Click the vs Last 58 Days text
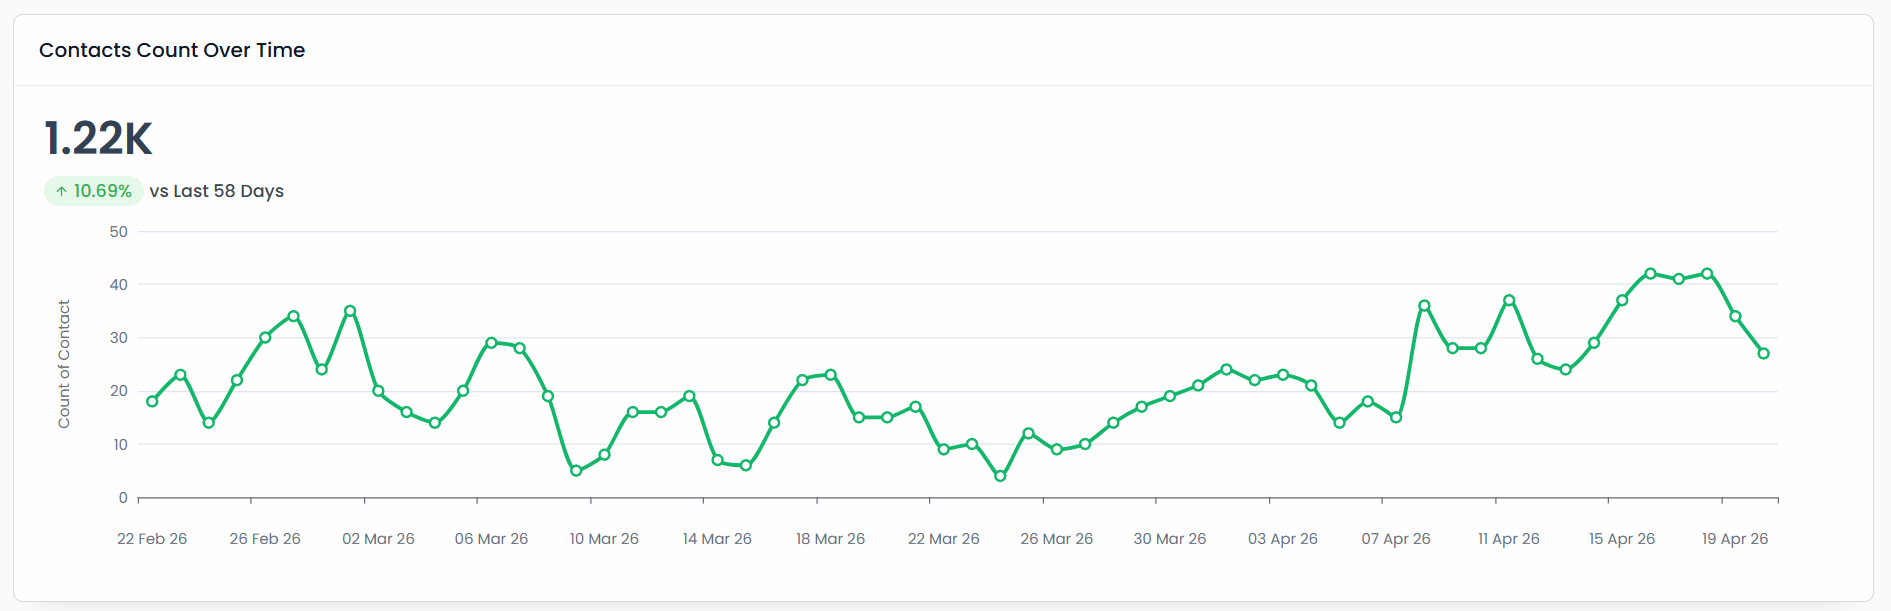Viewport: 1891px width, 611px height. [x=217, y=191]
